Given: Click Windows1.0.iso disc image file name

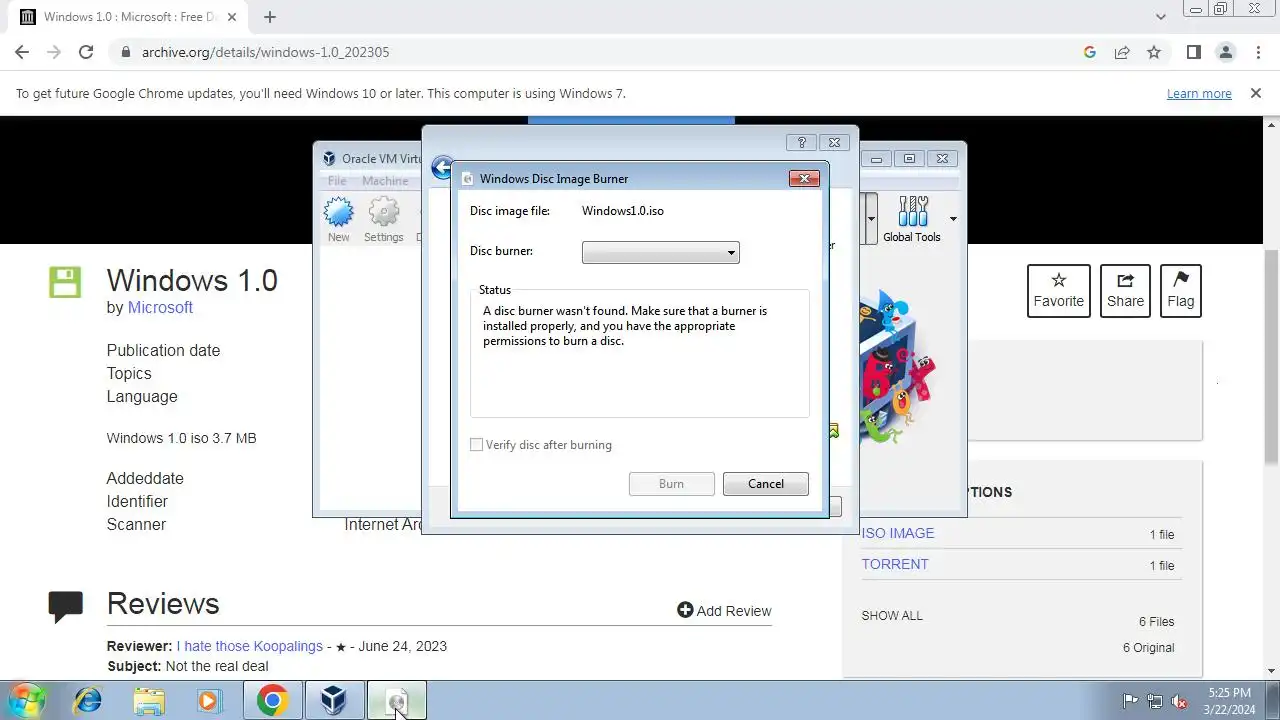Looking at the screenshot, I should 623,211.
